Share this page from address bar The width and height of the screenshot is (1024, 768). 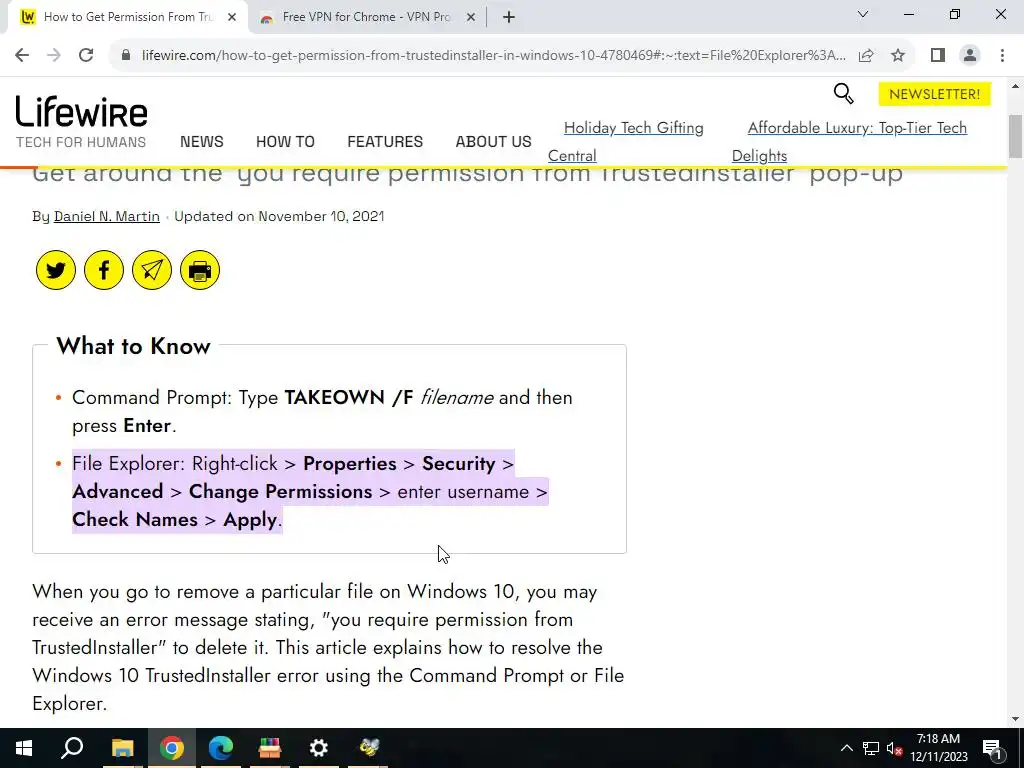tap(866, 55)
